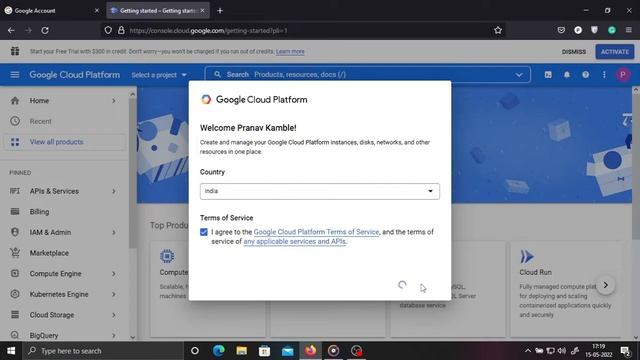
Task: Click the gift icon in trial banner
Action: (15, 51)
